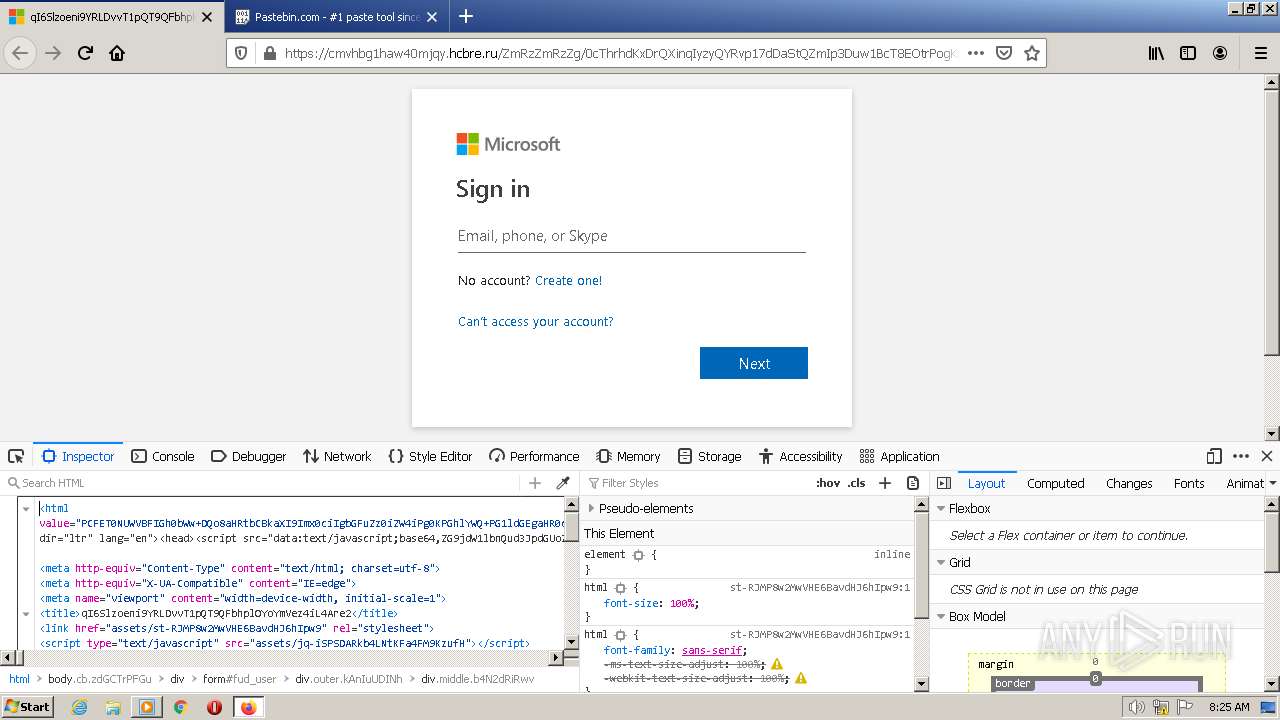Grab a color with the eyedropper
The width and height of the screenshot is (1280, 720).
point(563,483)
